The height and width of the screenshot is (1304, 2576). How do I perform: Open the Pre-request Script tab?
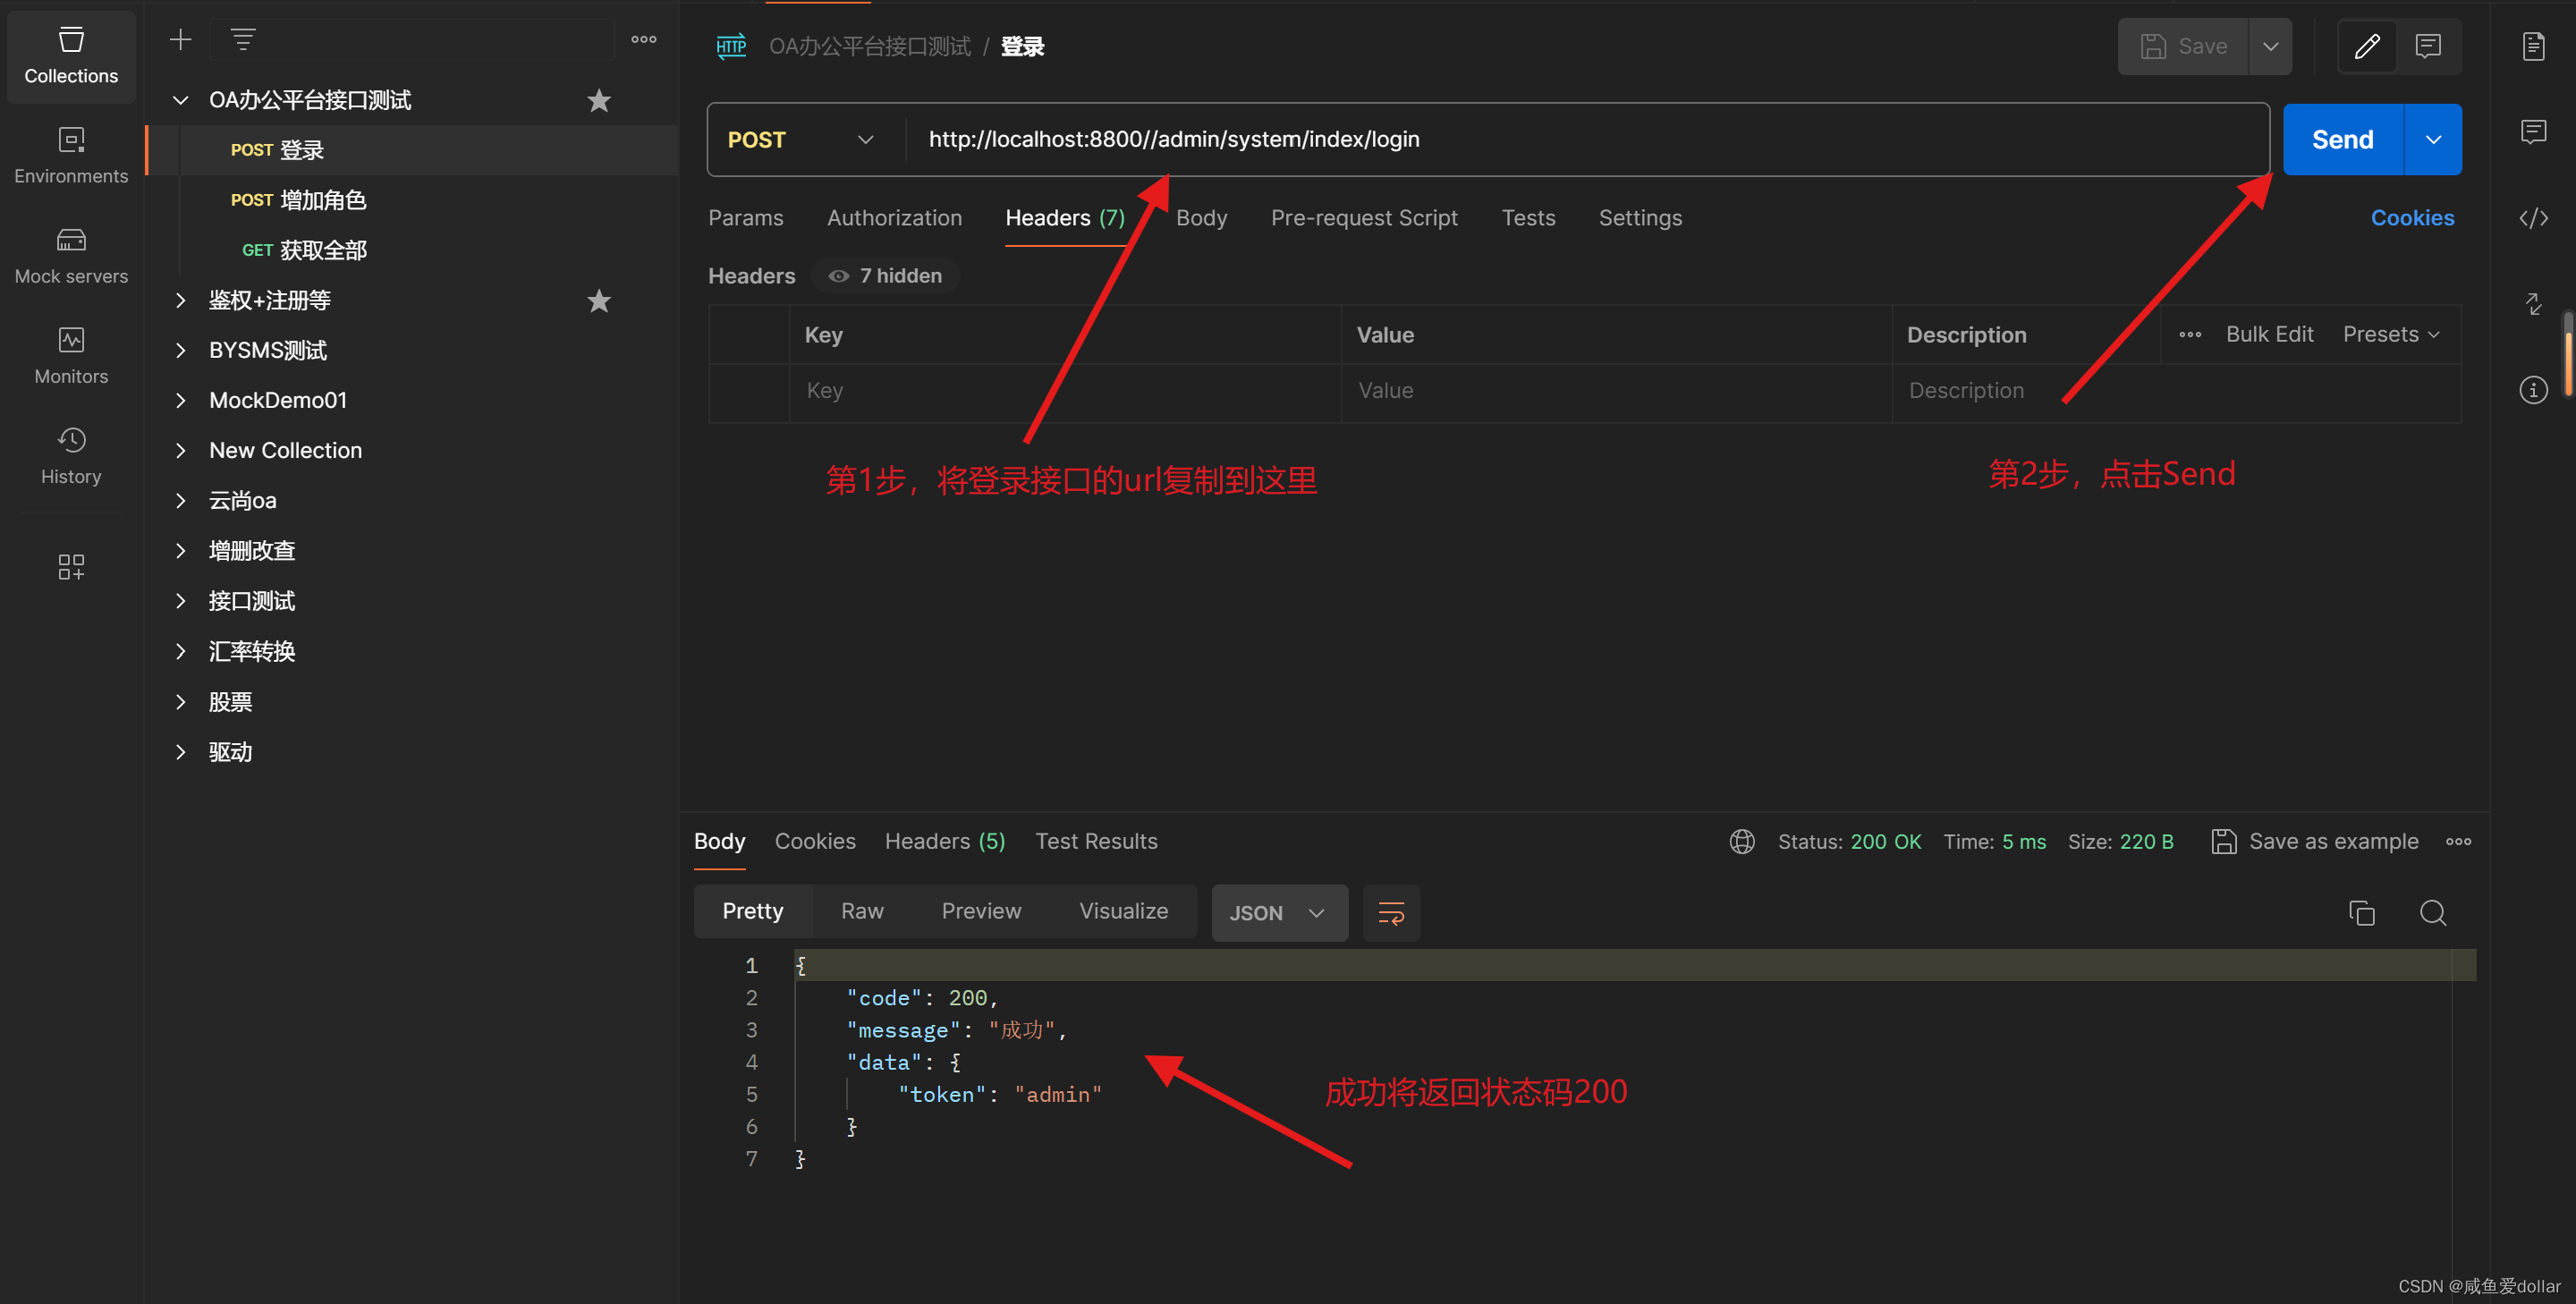click(x=1364, y=217)
